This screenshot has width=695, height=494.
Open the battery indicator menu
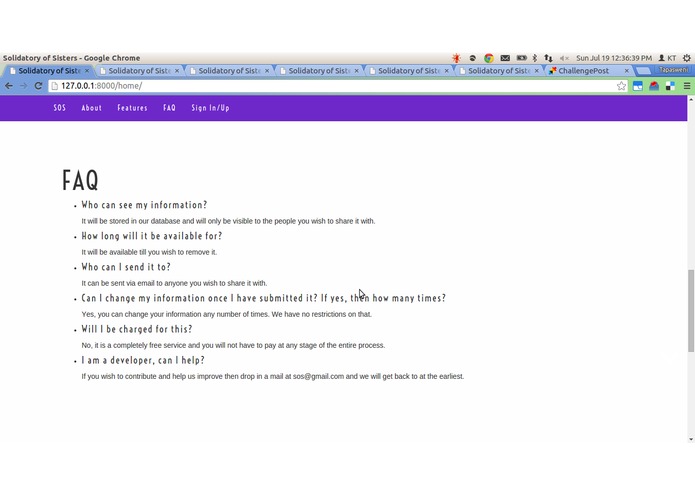pos(521,58)
